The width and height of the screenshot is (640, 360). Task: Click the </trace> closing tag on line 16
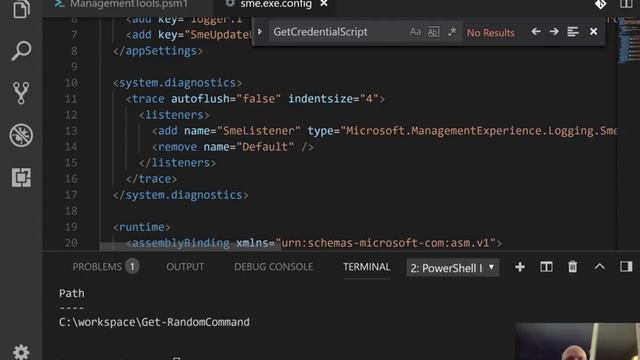click(x=151, y=179)
